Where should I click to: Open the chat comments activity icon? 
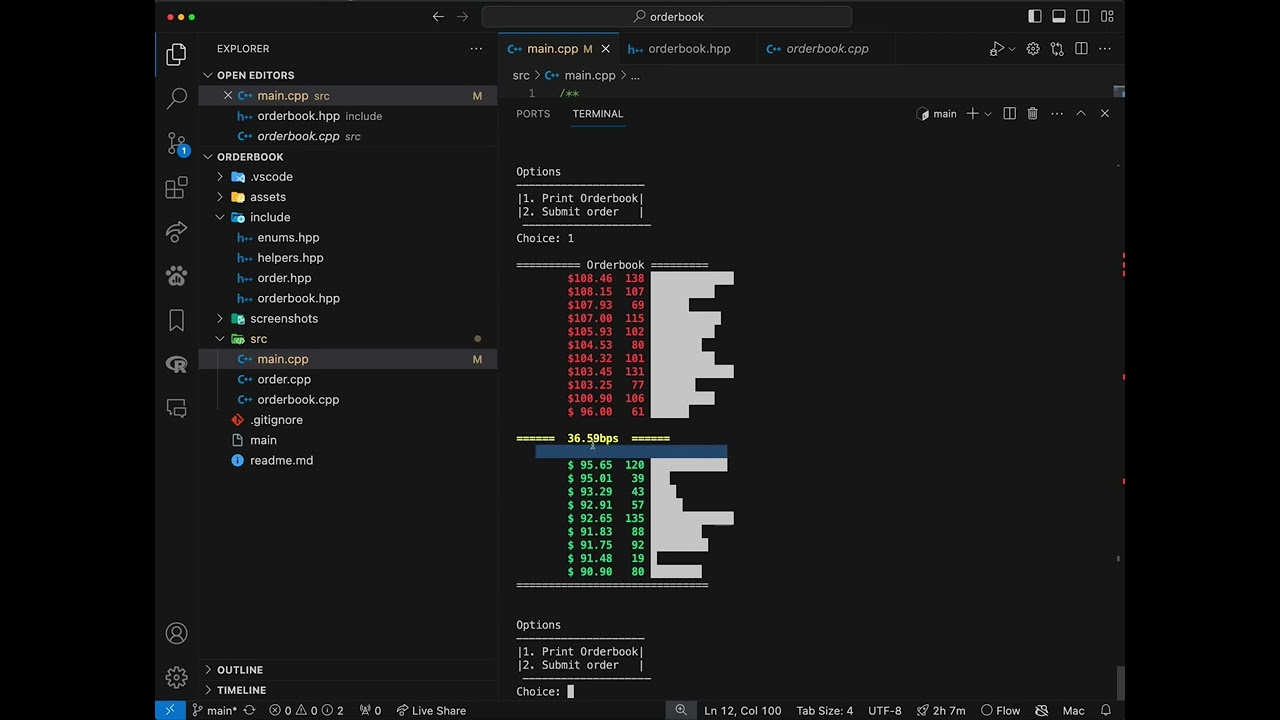coord(176,408)
